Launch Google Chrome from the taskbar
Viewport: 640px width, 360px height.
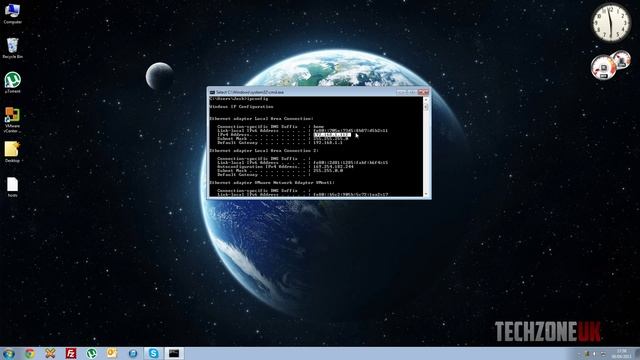(x=30, y=353)
